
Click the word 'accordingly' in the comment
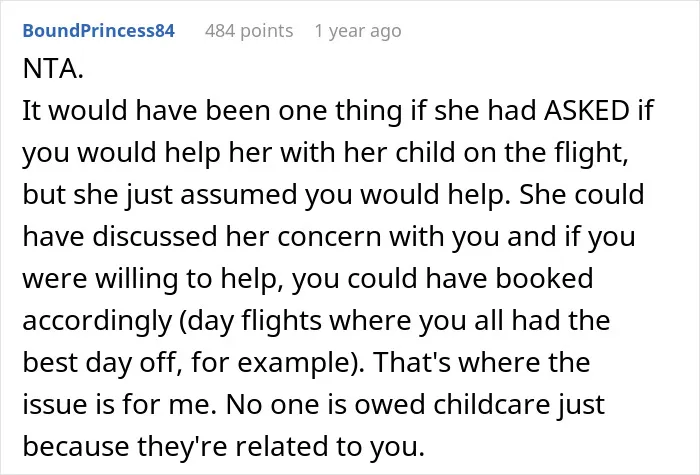97,321
